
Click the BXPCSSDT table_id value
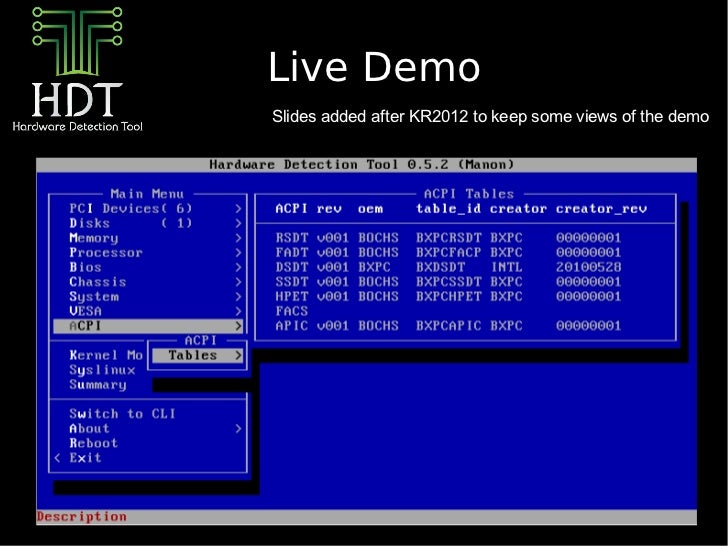pyautogui.click(x=448, y=282)
